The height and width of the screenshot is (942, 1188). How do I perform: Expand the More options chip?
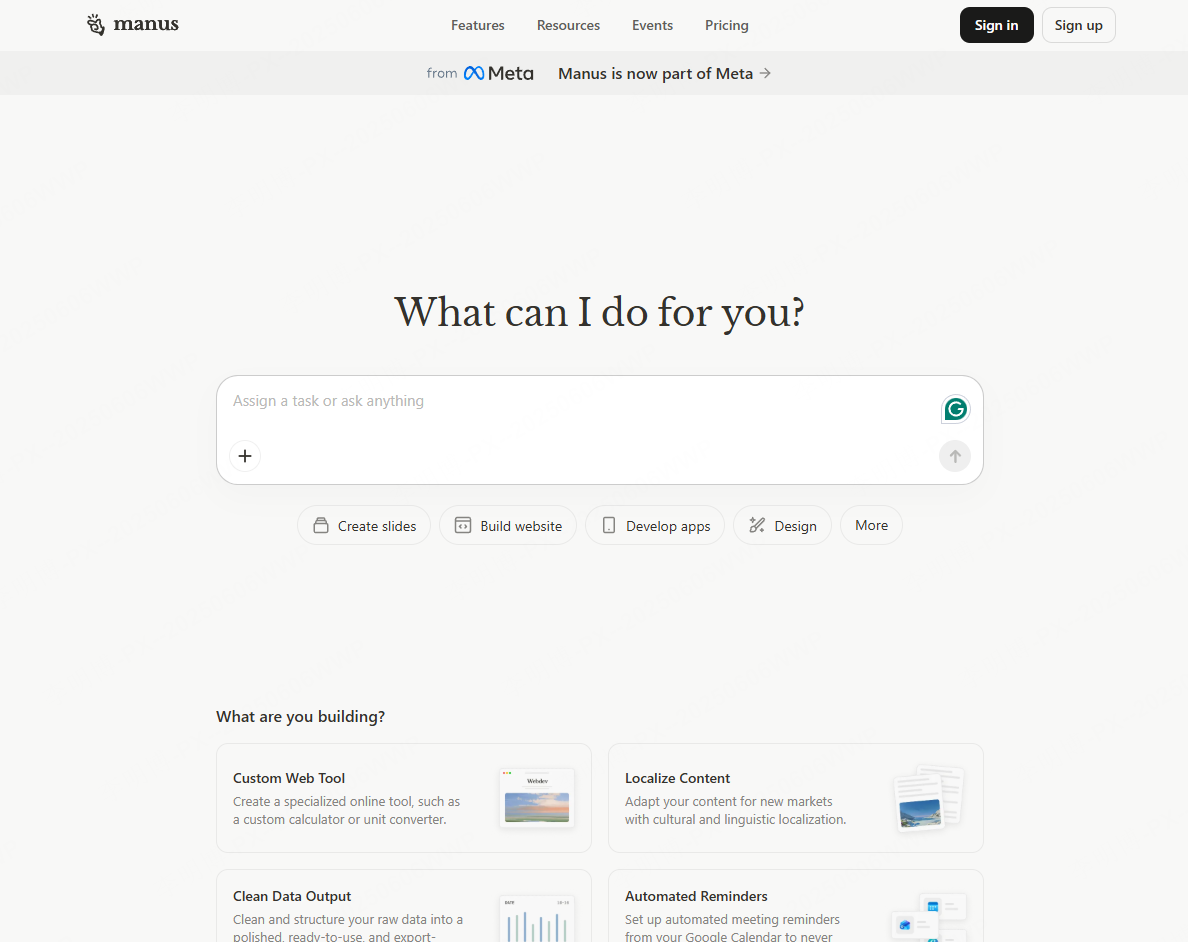(x=871, y=525)
